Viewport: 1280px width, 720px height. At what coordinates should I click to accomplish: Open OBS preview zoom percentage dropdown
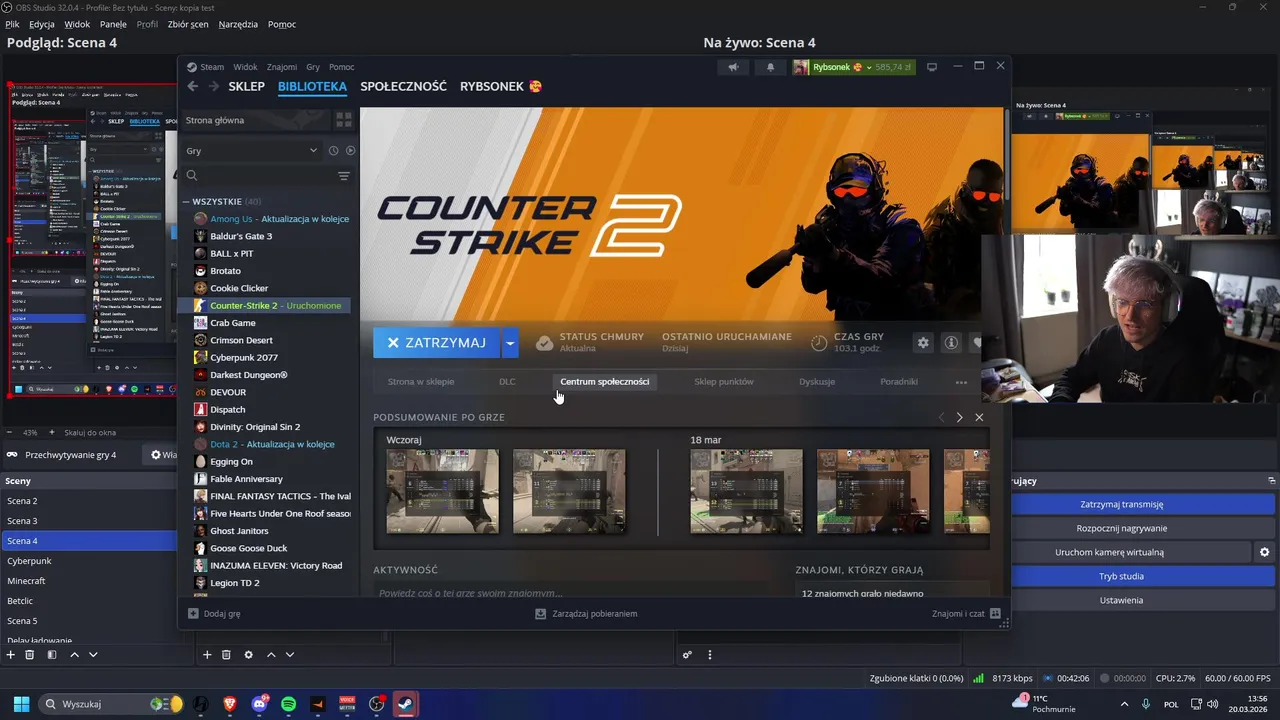point(31,432)
